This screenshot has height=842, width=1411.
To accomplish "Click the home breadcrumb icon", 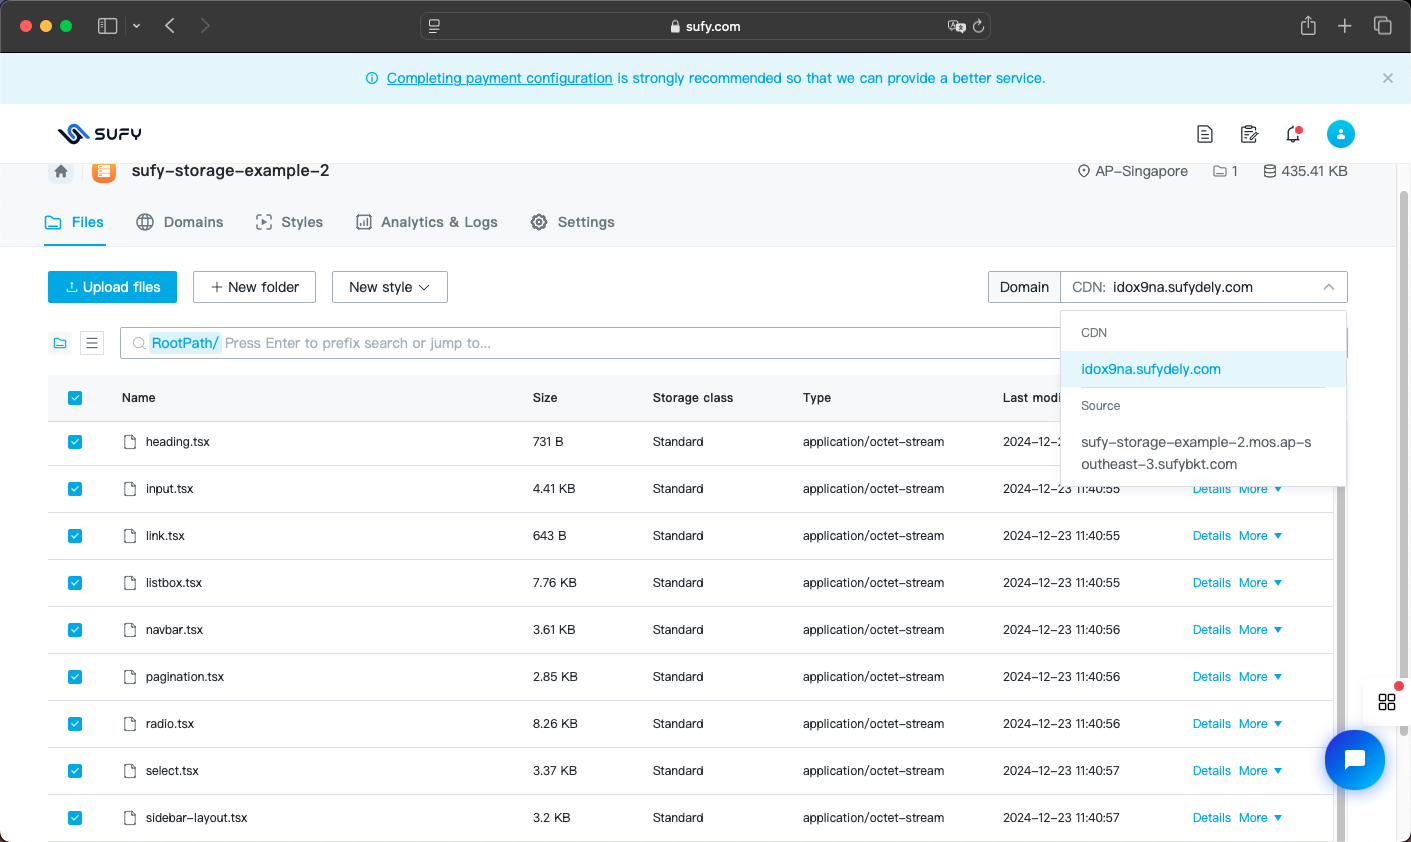I will pyautogui.click(x=61, y=171).
